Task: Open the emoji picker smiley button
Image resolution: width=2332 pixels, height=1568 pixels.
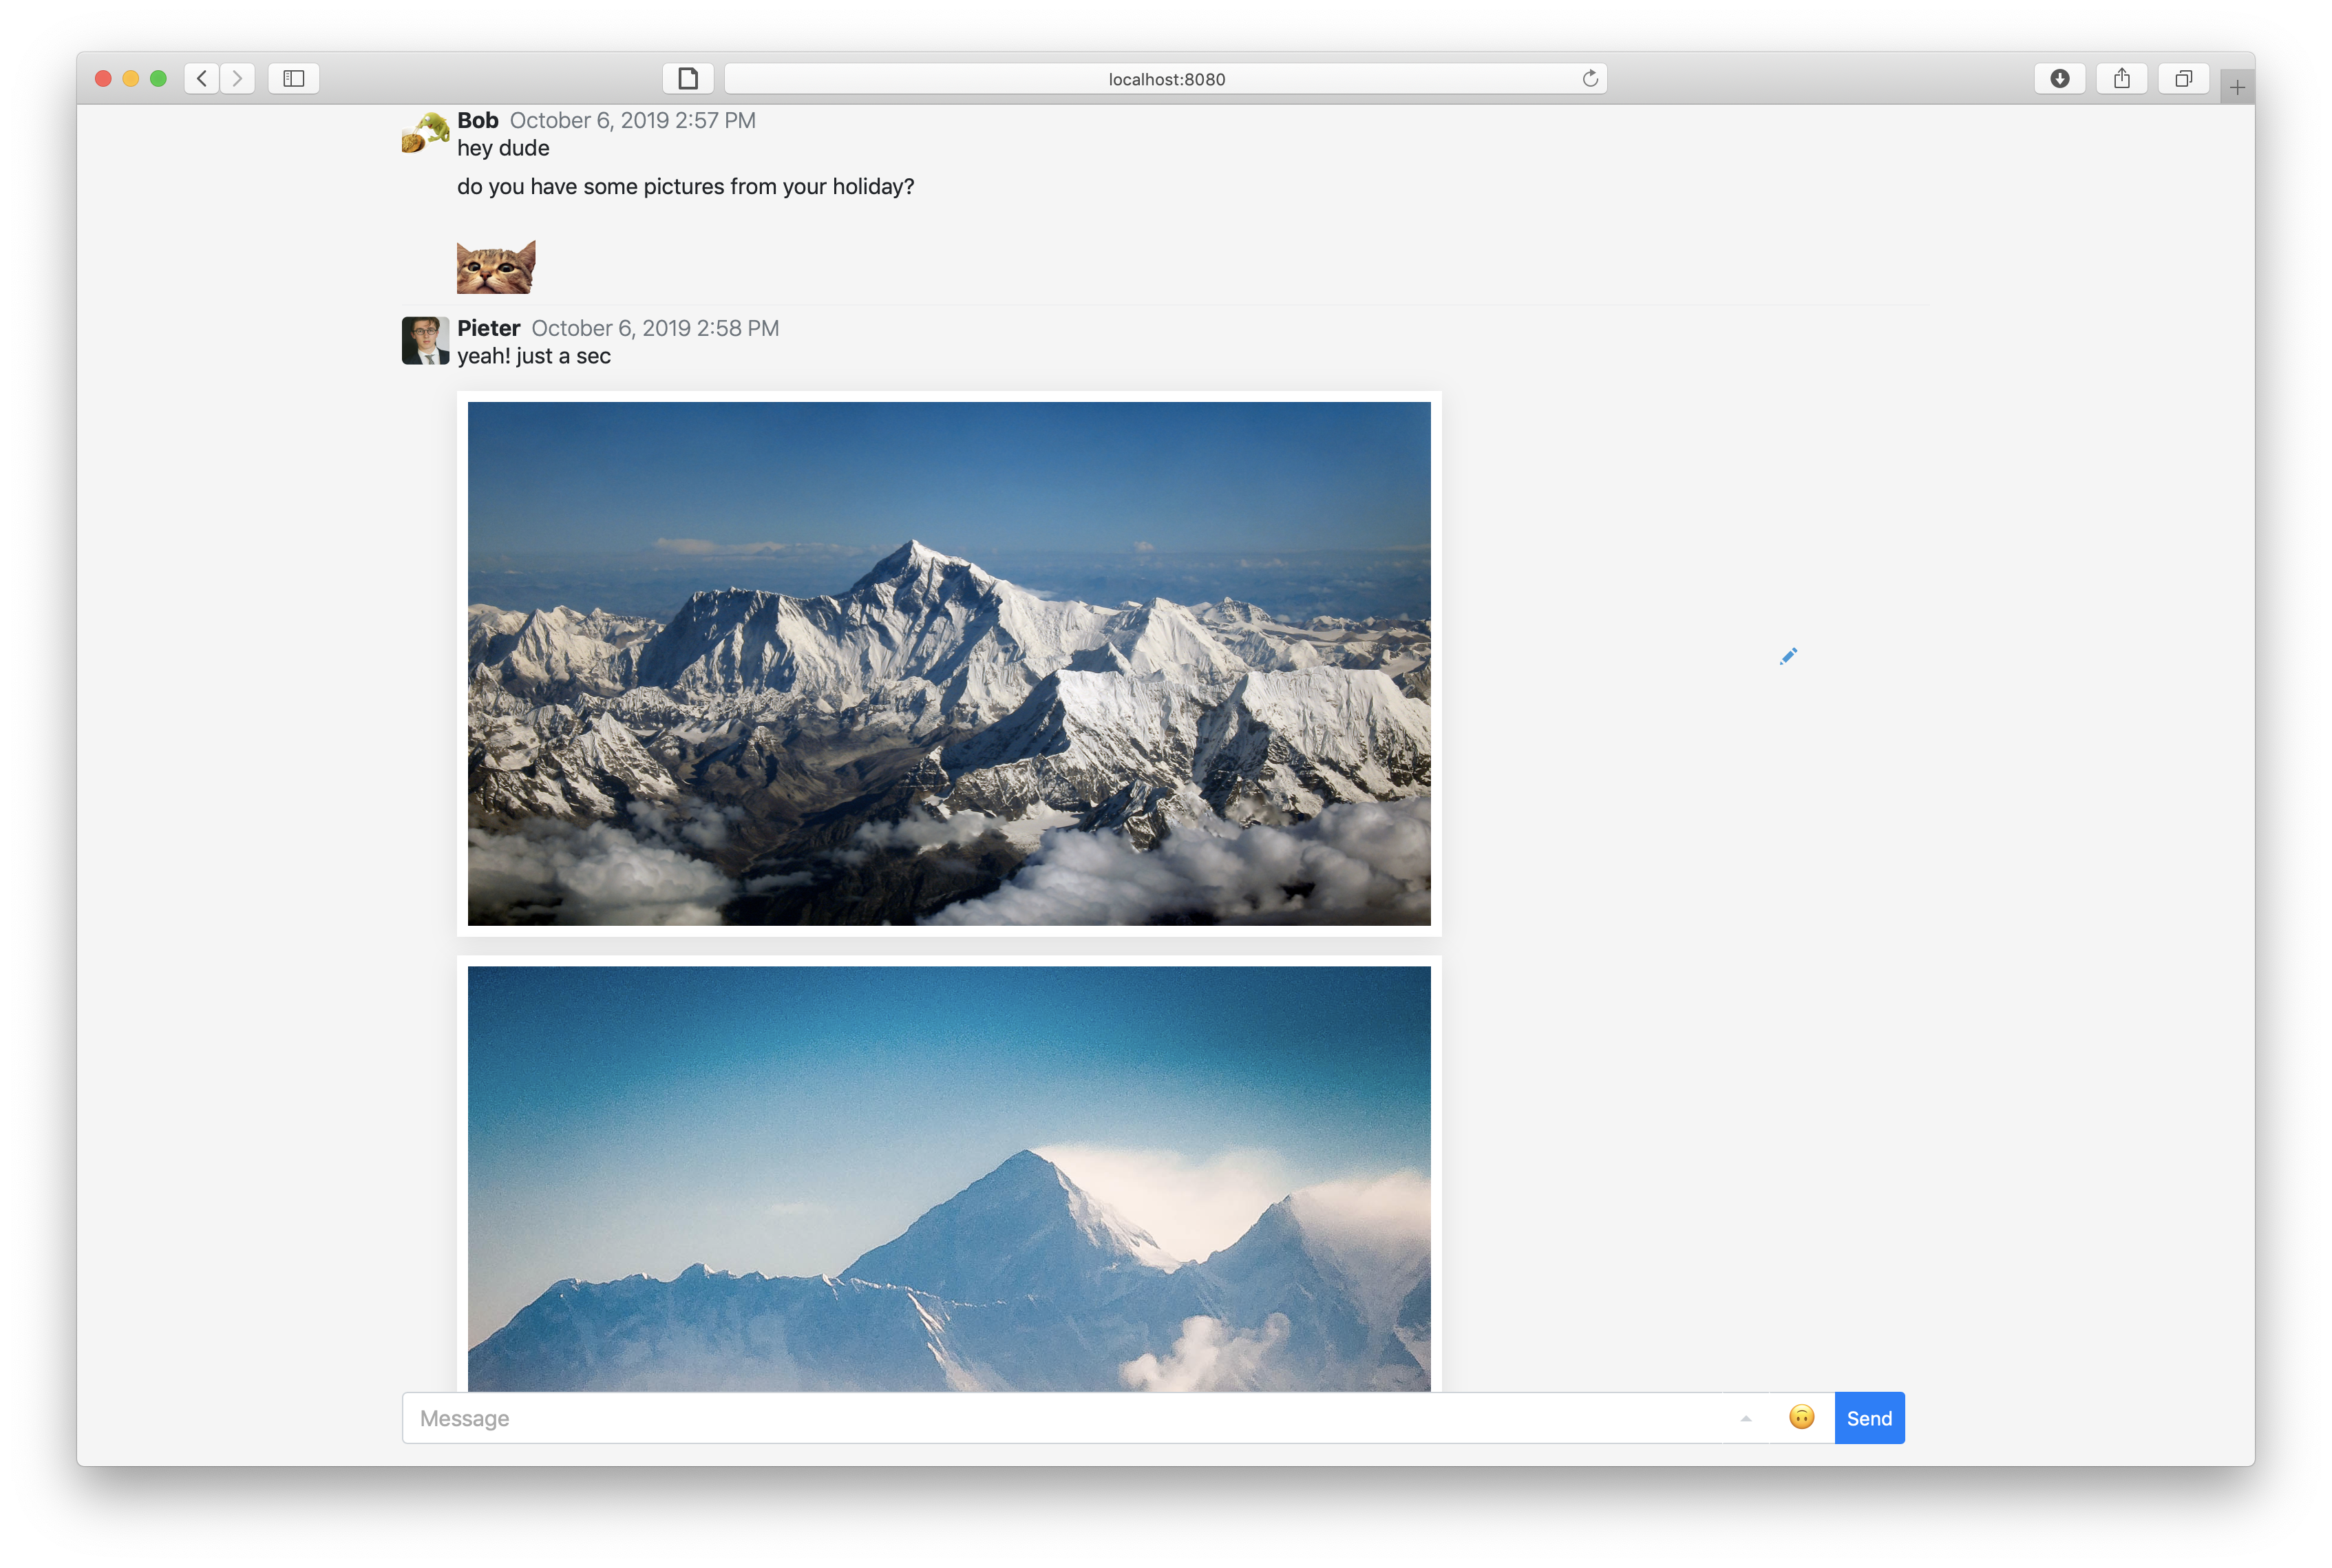Action: tap(1801, 1417)
